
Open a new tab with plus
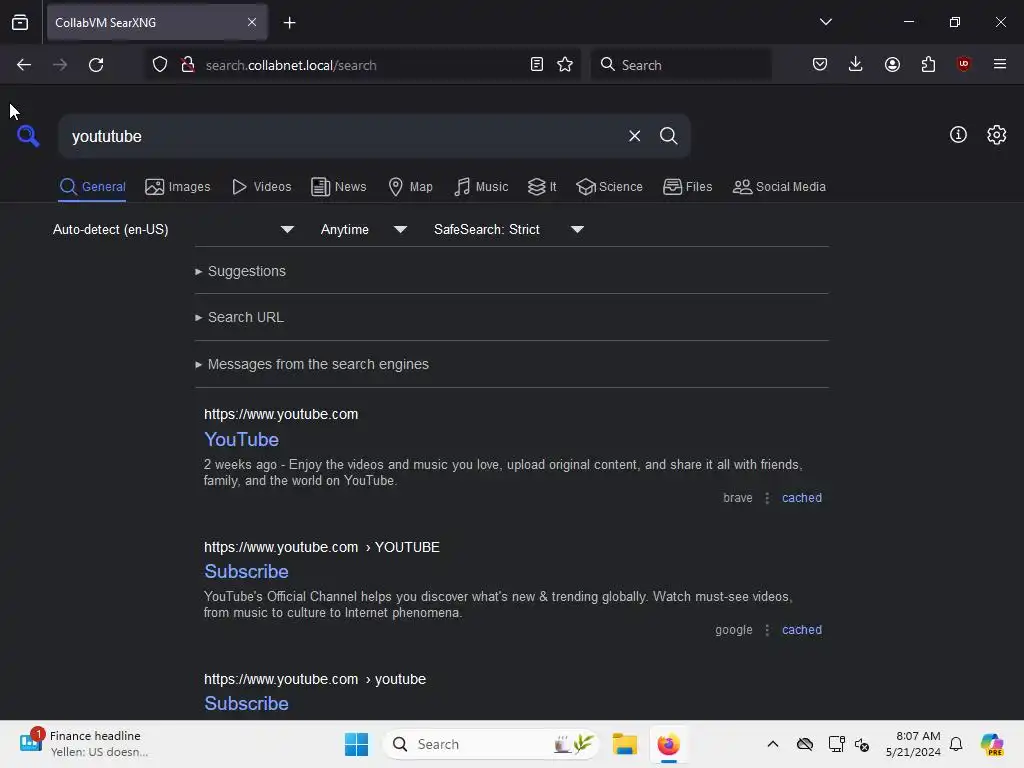coord(289,23)
